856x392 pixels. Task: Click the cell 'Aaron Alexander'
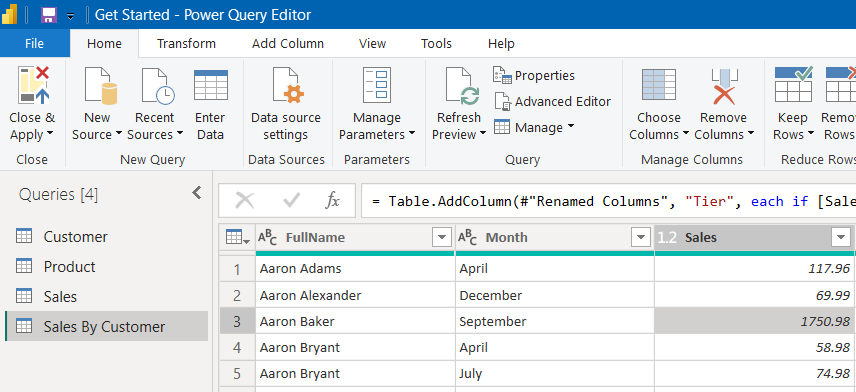[x=355, y=295]
